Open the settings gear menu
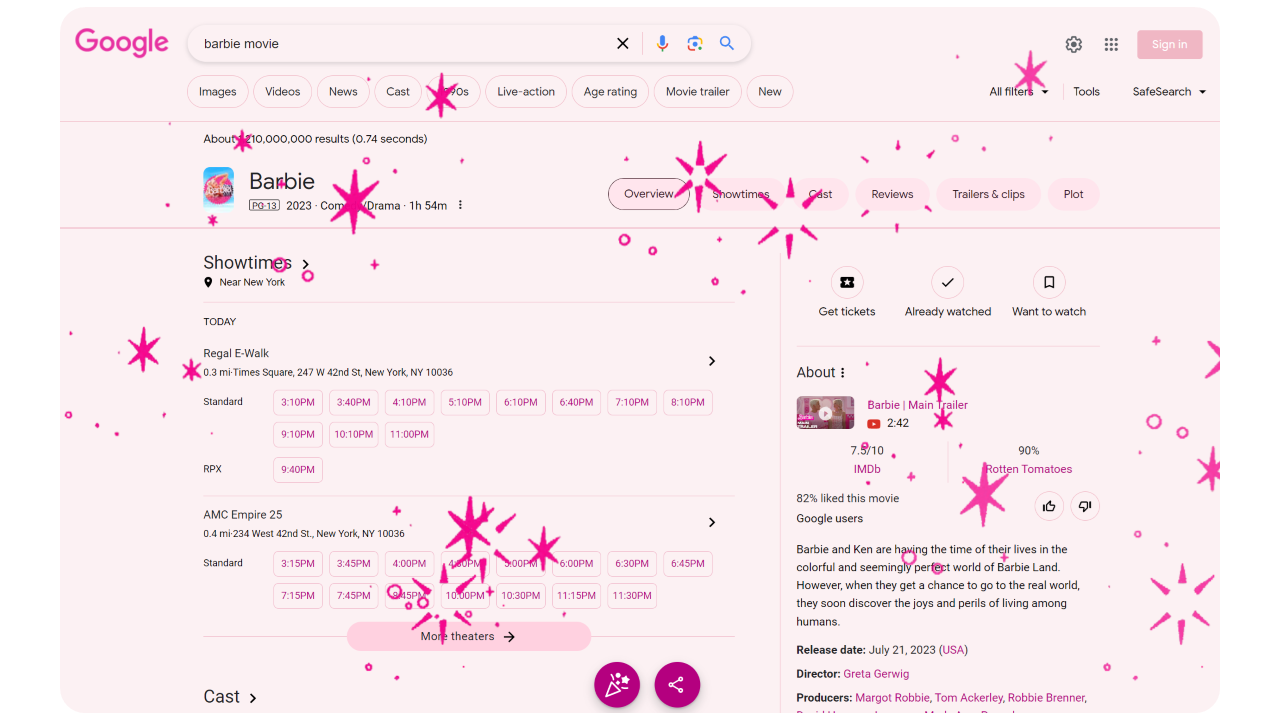 [x=1074, y=44]
